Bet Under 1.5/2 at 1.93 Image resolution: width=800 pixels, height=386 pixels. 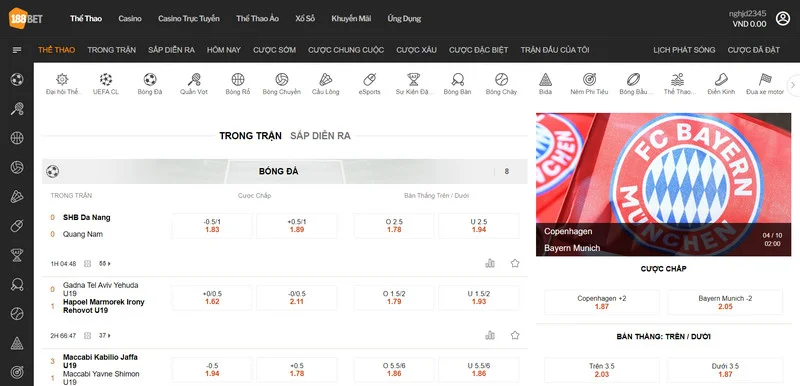[479, 298]
